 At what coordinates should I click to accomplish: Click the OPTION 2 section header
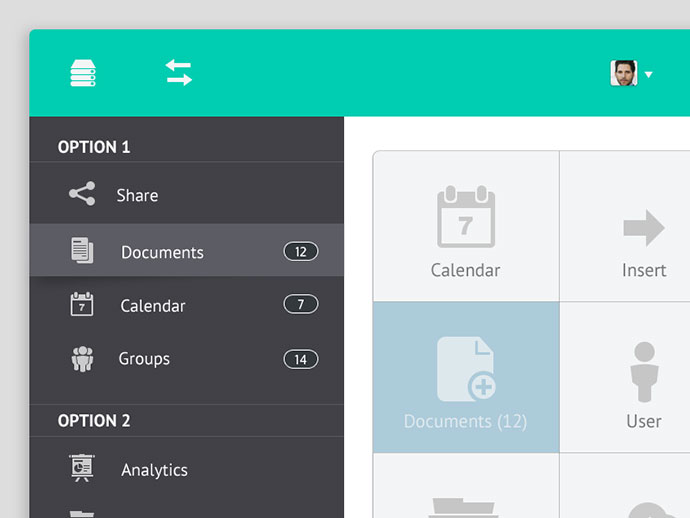point(94,421)
